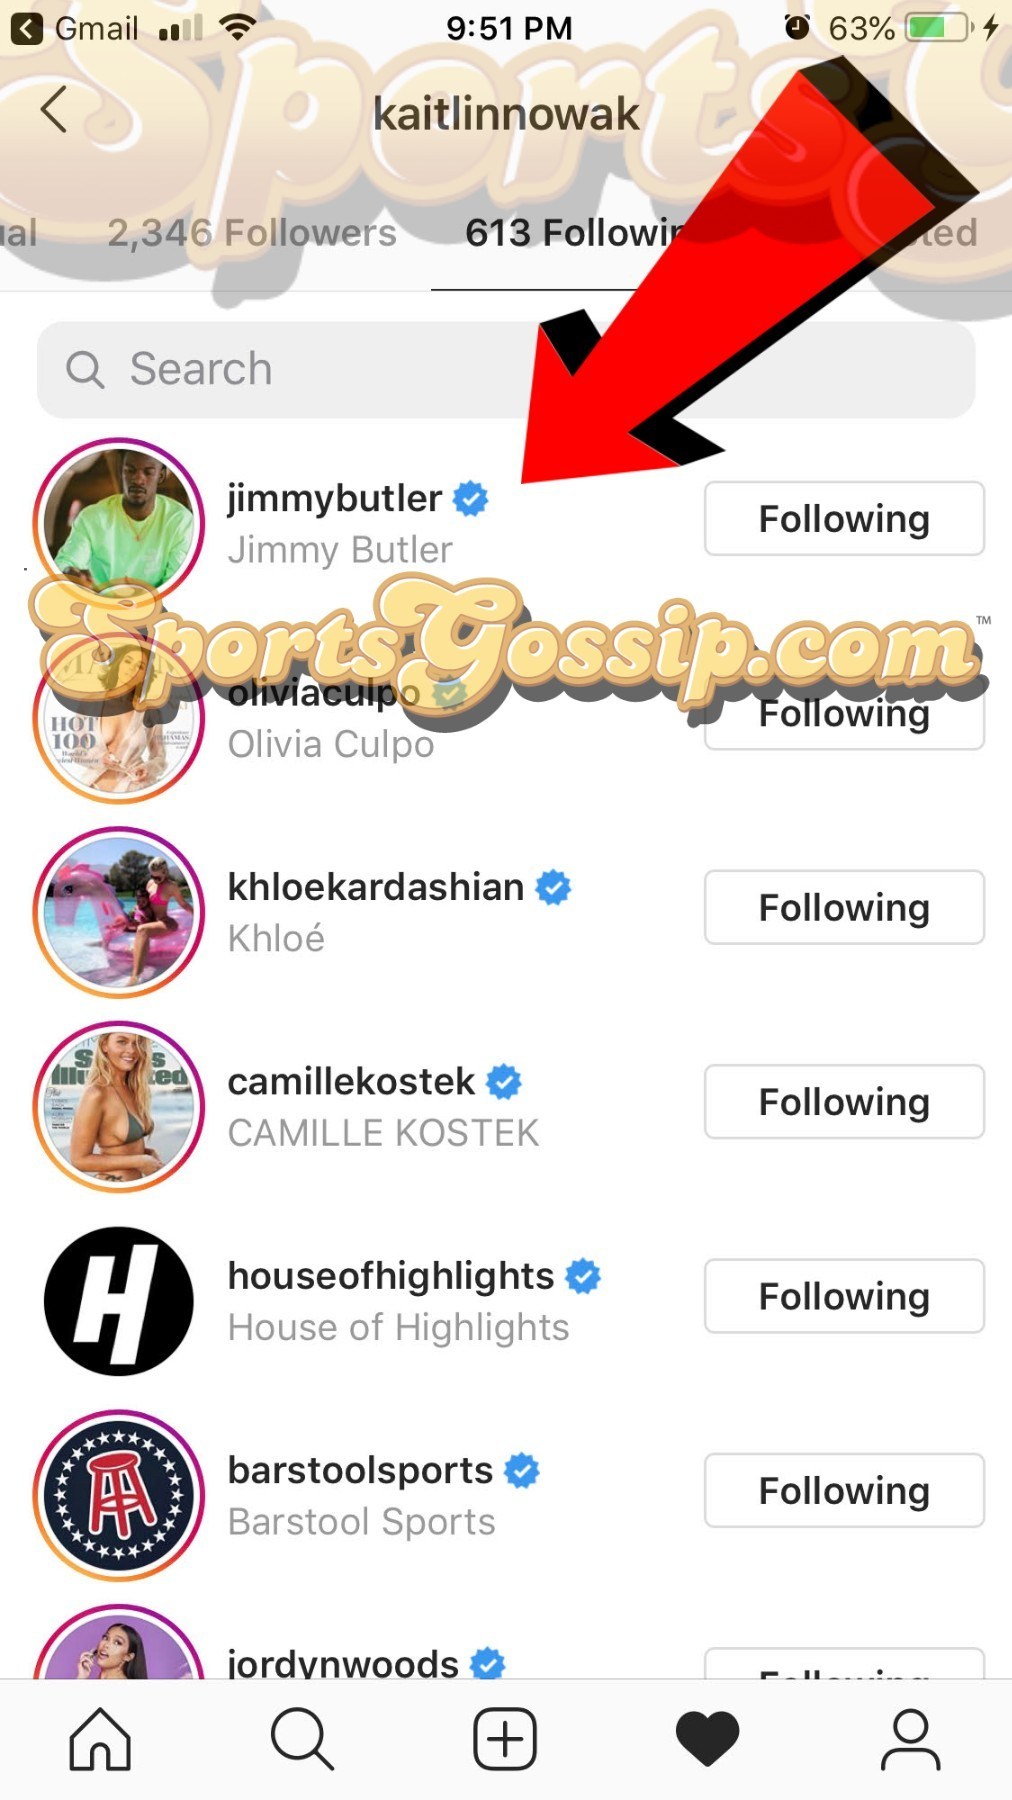Return to Gmail via top-left back arrow

point(27,28)
